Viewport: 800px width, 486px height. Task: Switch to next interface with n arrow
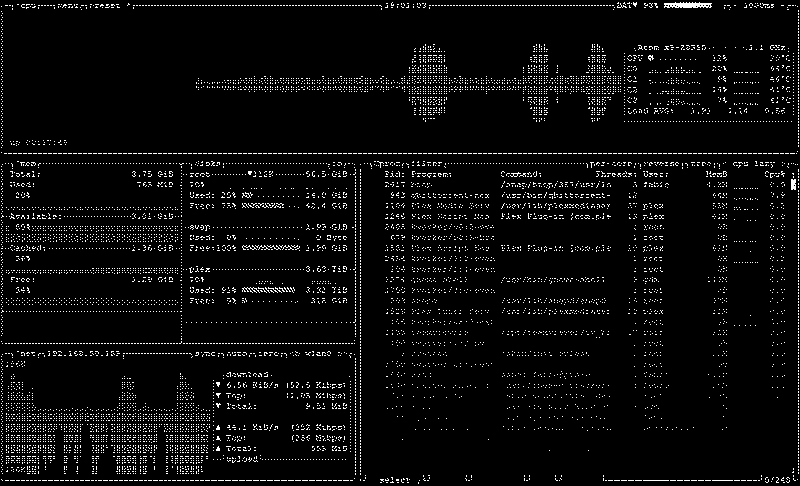(x=343, y=353)
